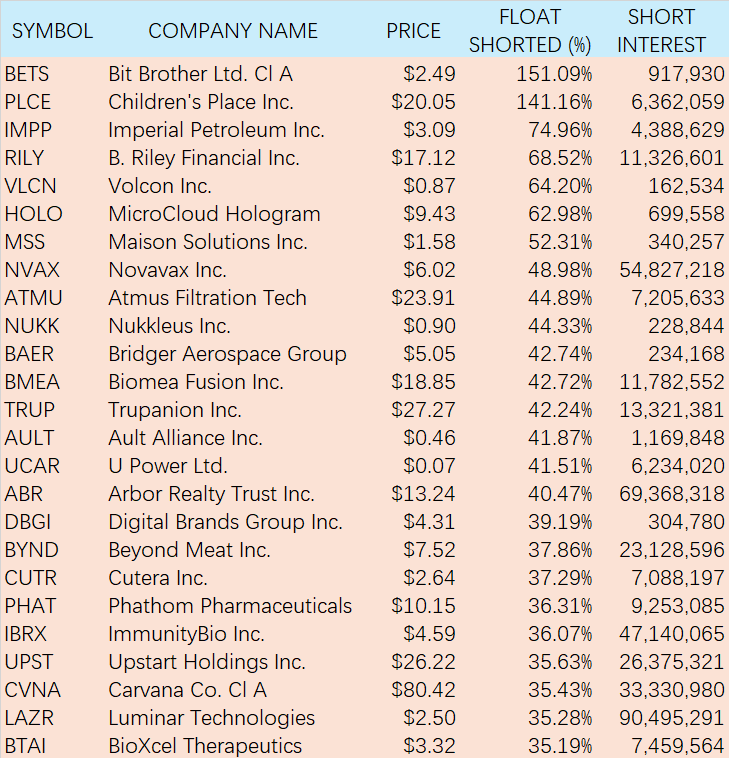Click the 151.09% float shorted value
This screenshot has width=729, height=758.
point(554,74)
